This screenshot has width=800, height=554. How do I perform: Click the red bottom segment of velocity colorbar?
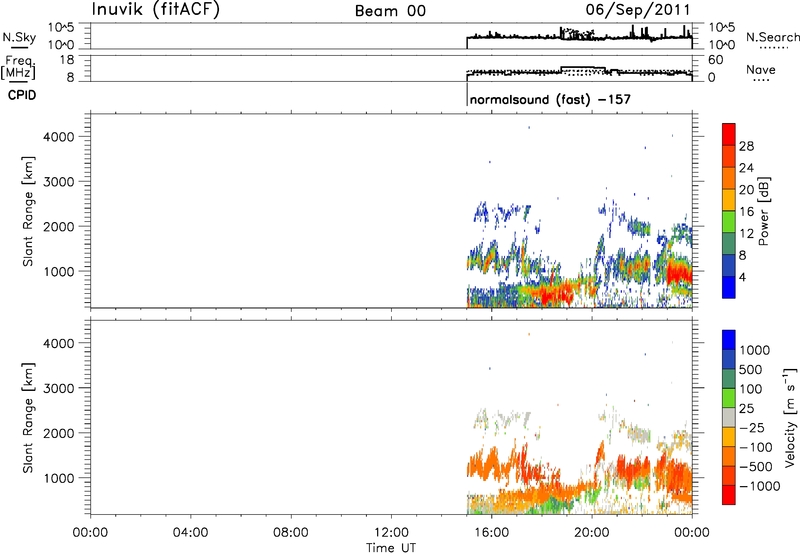click(x=729, y=495)
